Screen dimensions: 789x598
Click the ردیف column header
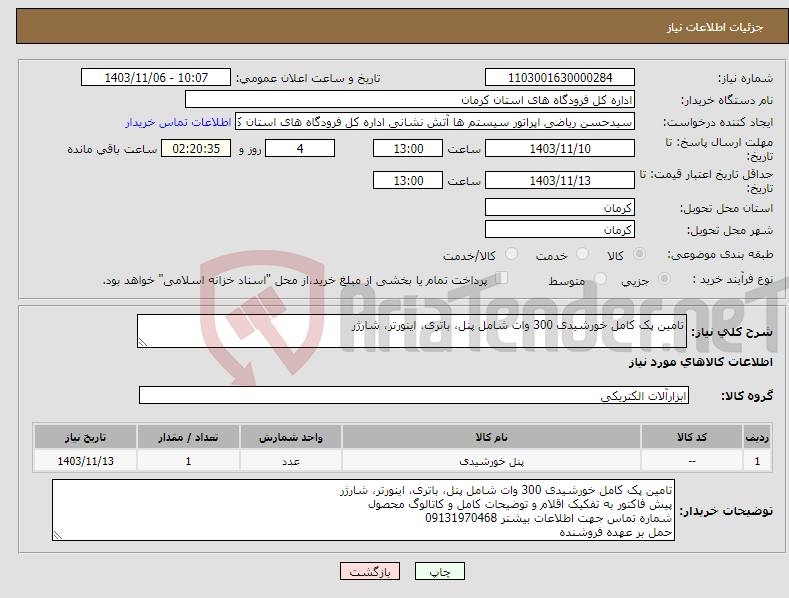pyautogui.click(x=757, y=437)
